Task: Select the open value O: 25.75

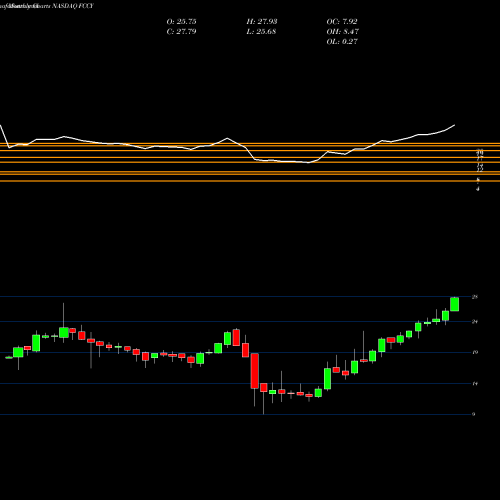Action: [181, 22]
